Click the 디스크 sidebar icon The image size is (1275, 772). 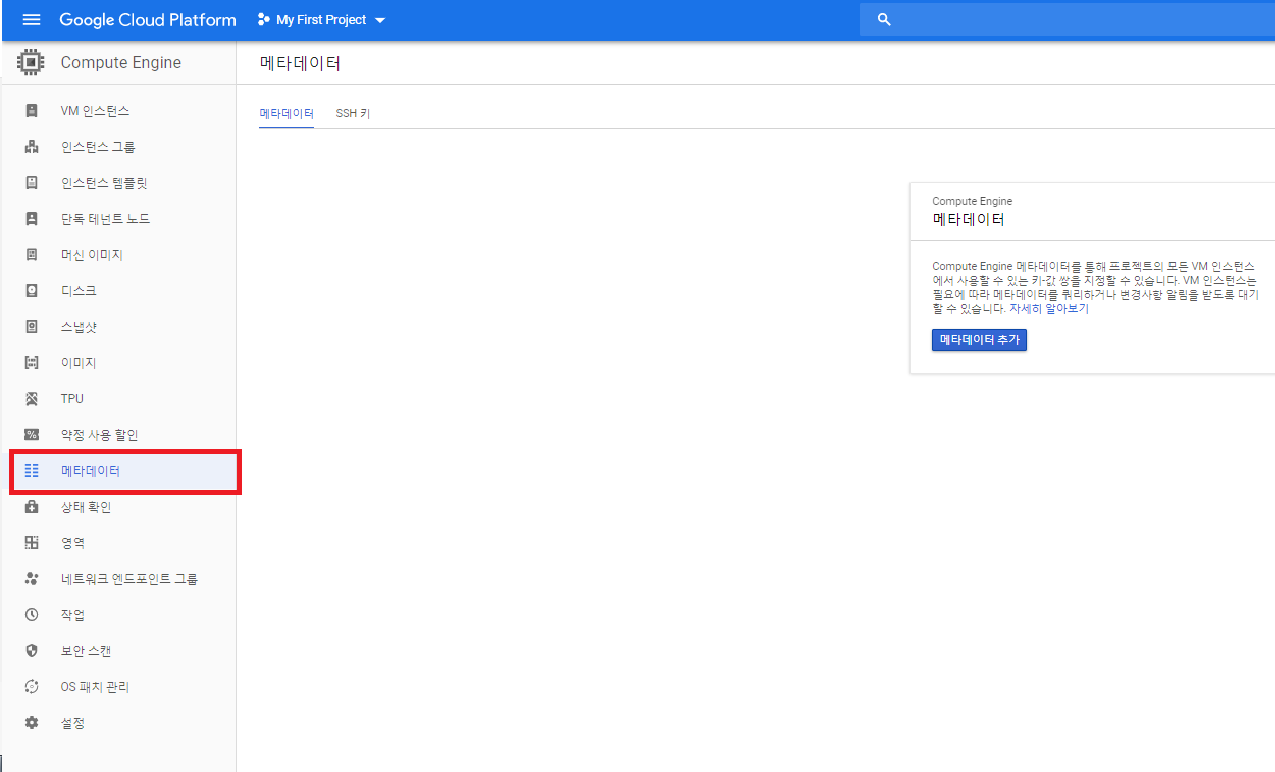[31, 291]
